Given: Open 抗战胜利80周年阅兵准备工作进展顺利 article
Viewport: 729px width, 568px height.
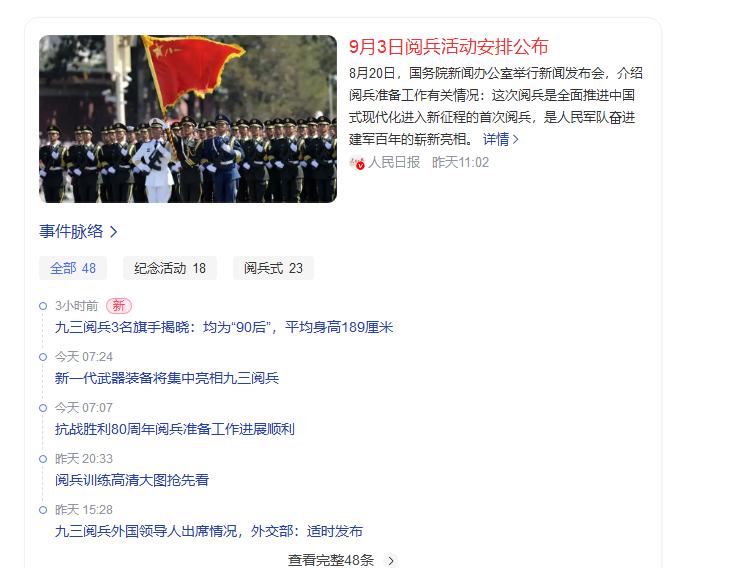Looking at the screenshot, I should pos(174,429).
